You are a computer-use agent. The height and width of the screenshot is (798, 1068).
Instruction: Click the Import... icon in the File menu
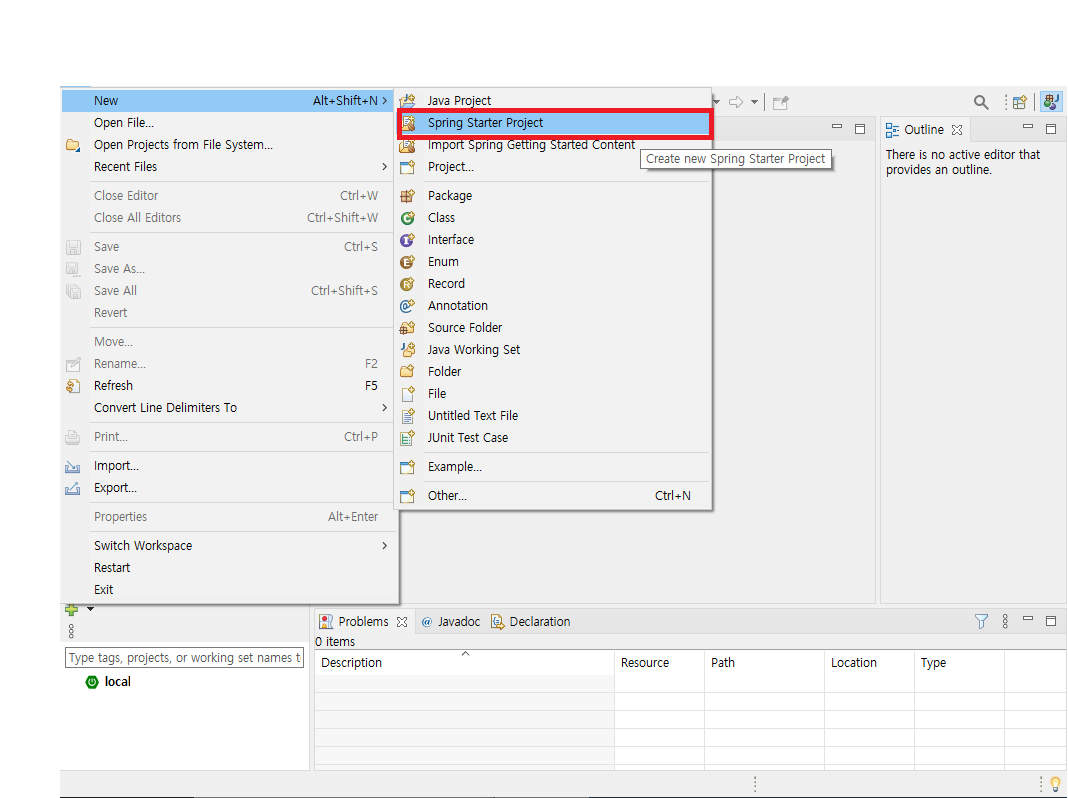coord(73,466)
